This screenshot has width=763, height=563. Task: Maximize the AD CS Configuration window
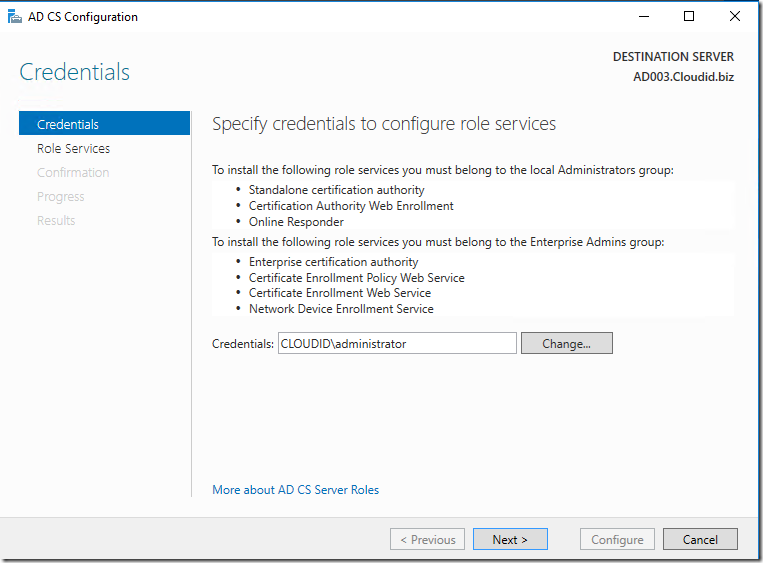click(x=689, y=17)
